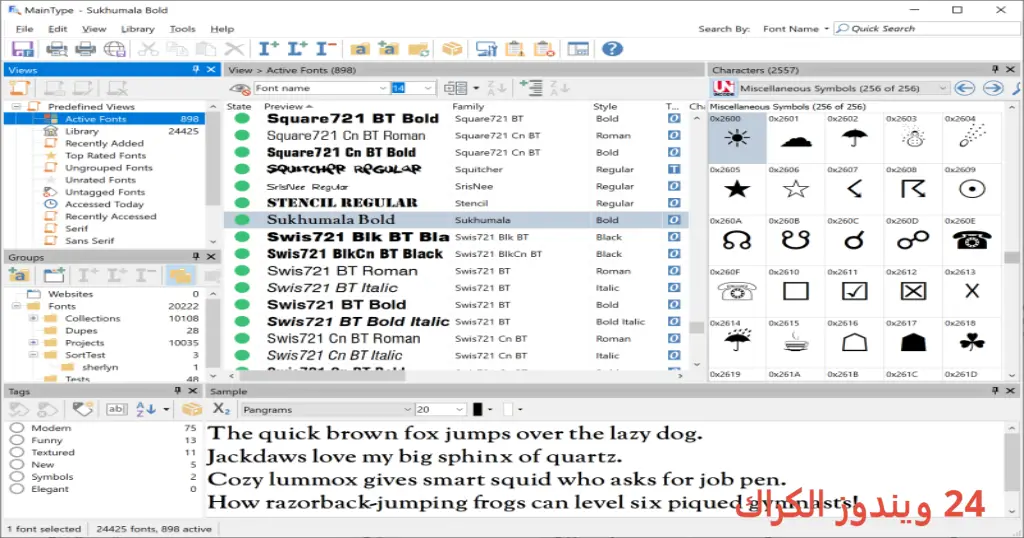Open the Tools menu

182,29
